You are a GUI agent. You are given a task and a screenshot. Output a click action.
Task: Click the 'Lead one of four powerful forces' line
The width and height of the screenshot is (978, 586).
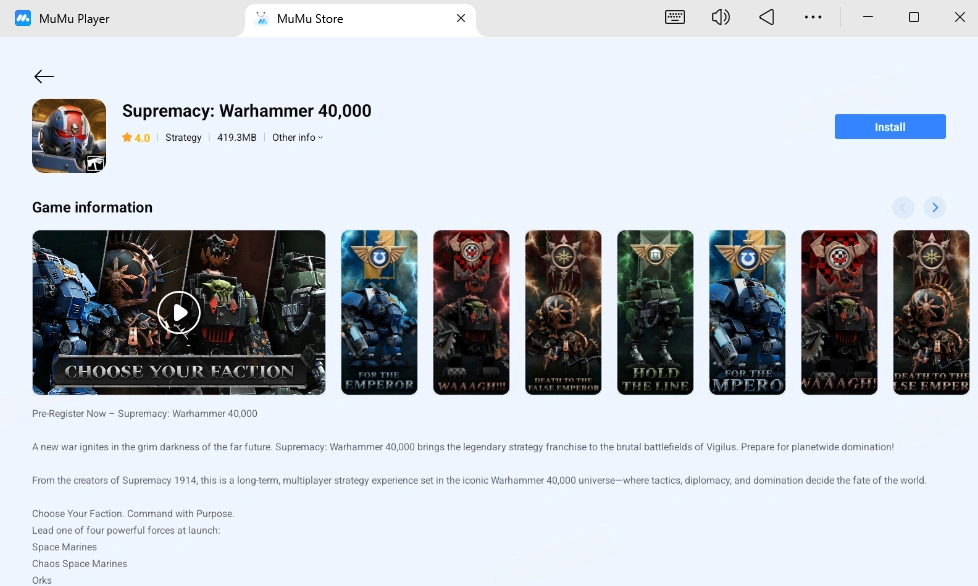pos(126,531)
